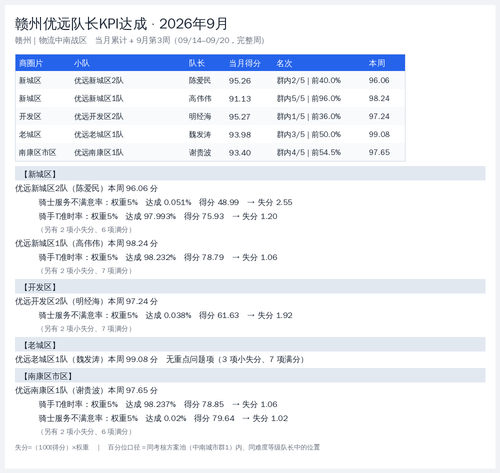Click monthly score 95.27
Viewport: 500px width, 473px height.
click(x=240, y=117)
